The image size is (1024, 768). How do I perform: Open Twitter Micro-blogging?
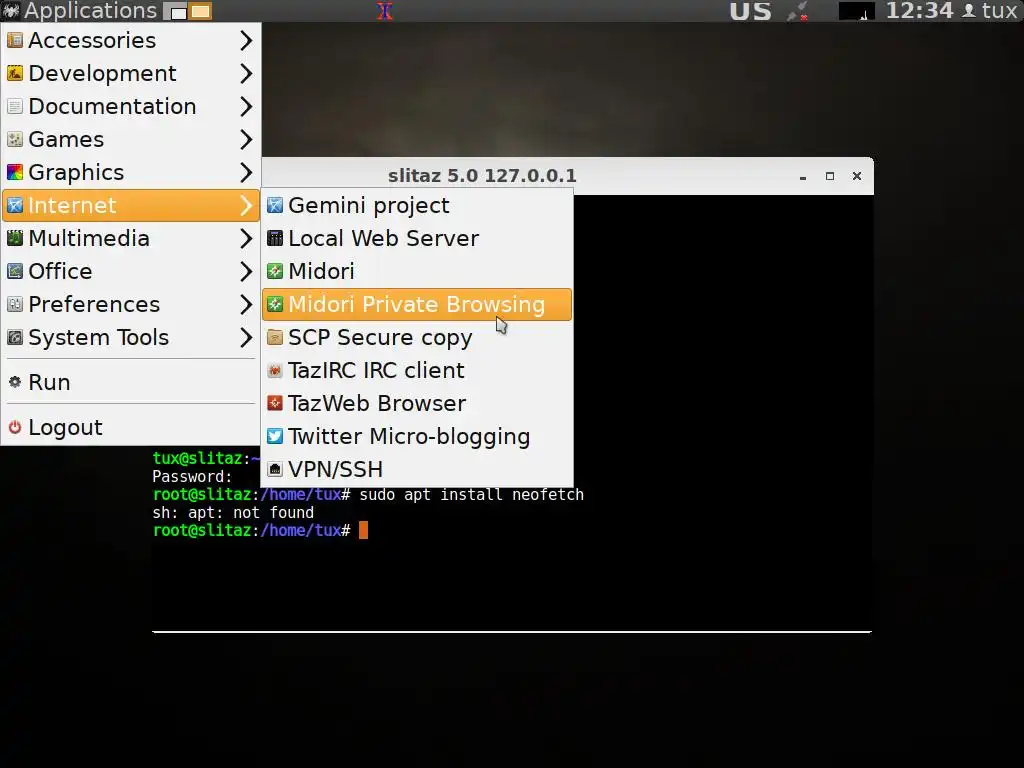[417, 436]
